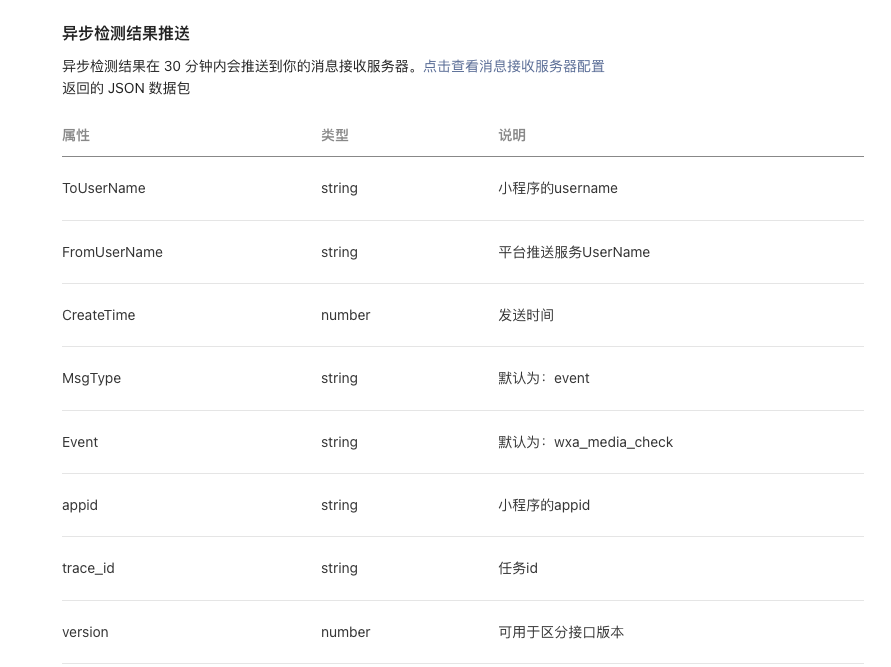Select the number type in the version row
Image resolution: width=891 pixels, height=667 pixels.
click(x=345, y=632)
